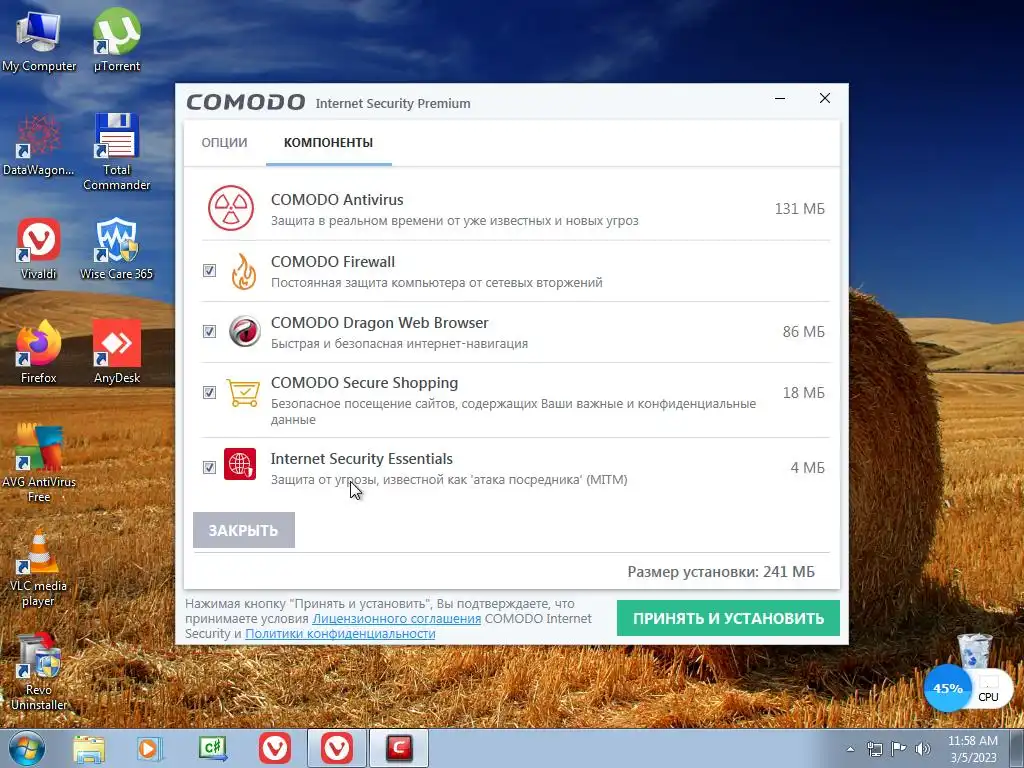
Task: Click the second Vivaldi taskbar icon
Action: (x=337, y=748)
